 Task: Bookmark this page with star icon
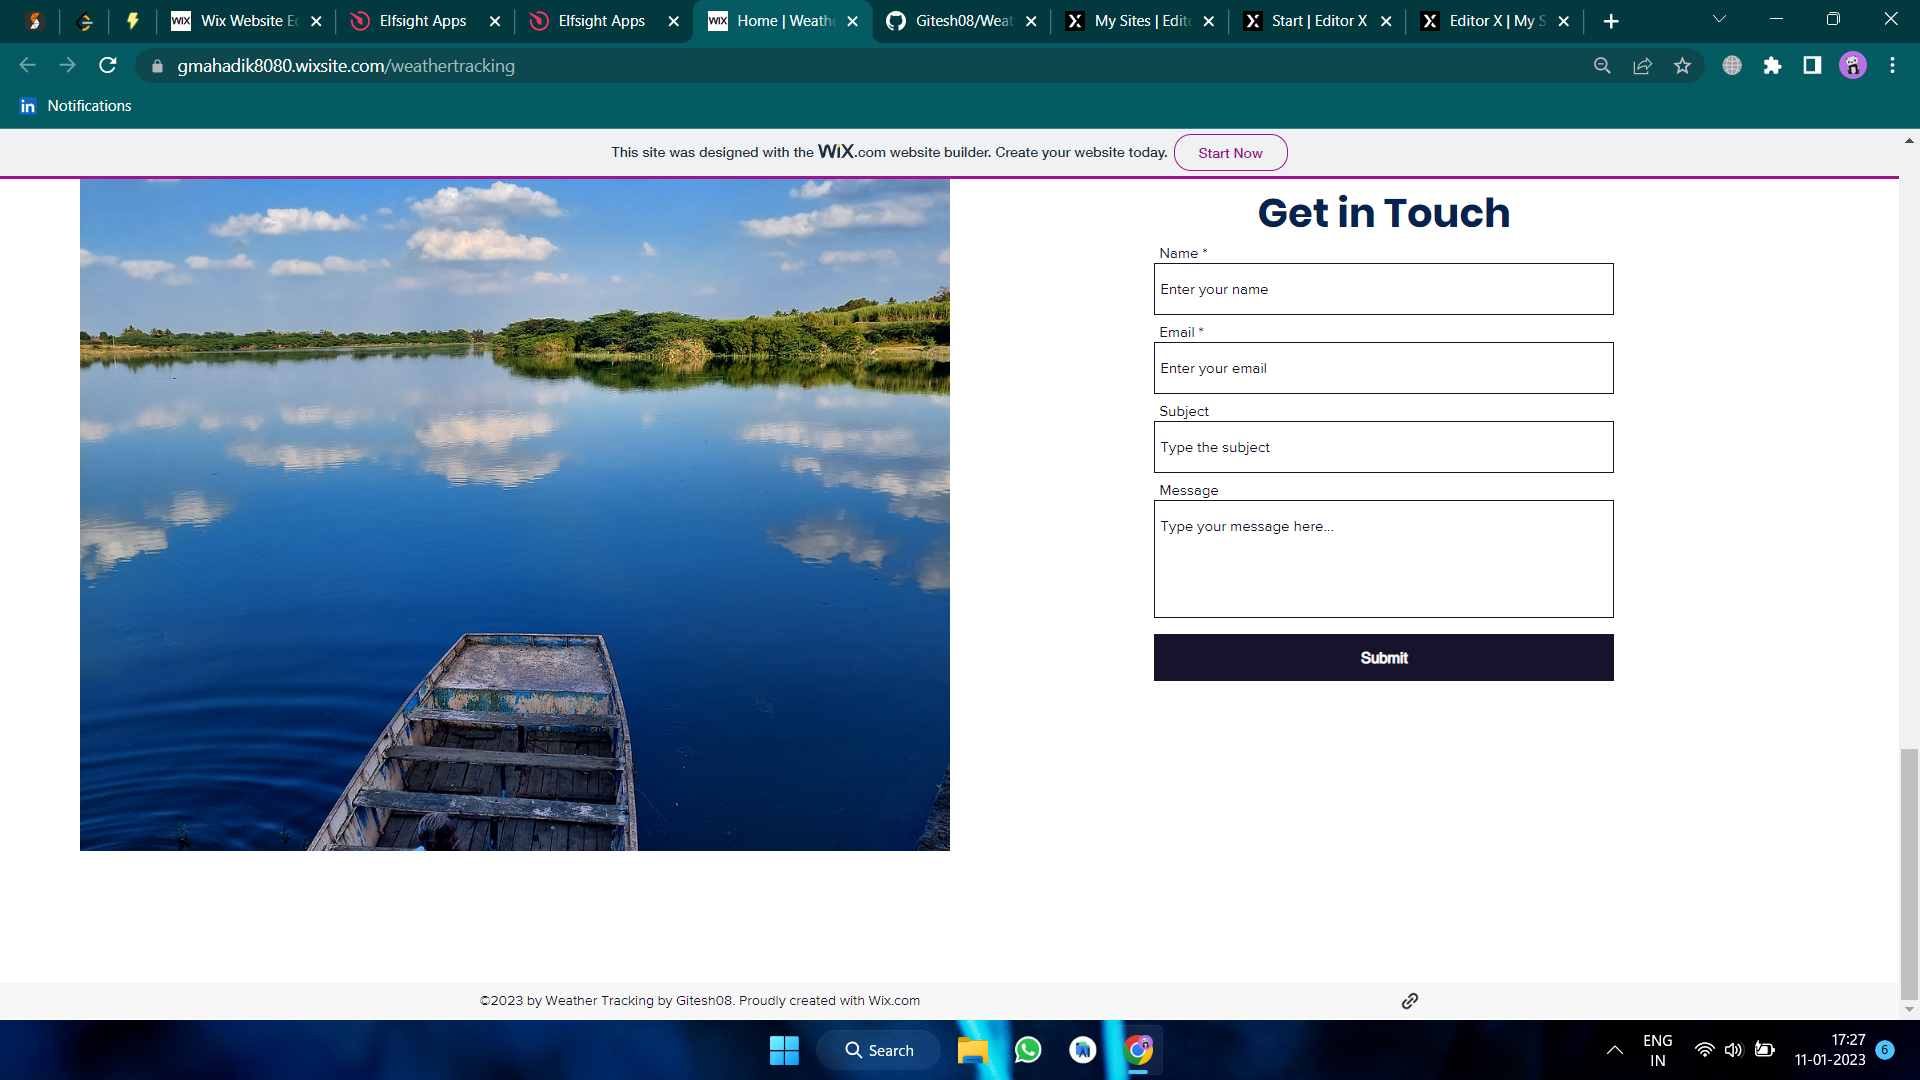tap(1682, 66)
